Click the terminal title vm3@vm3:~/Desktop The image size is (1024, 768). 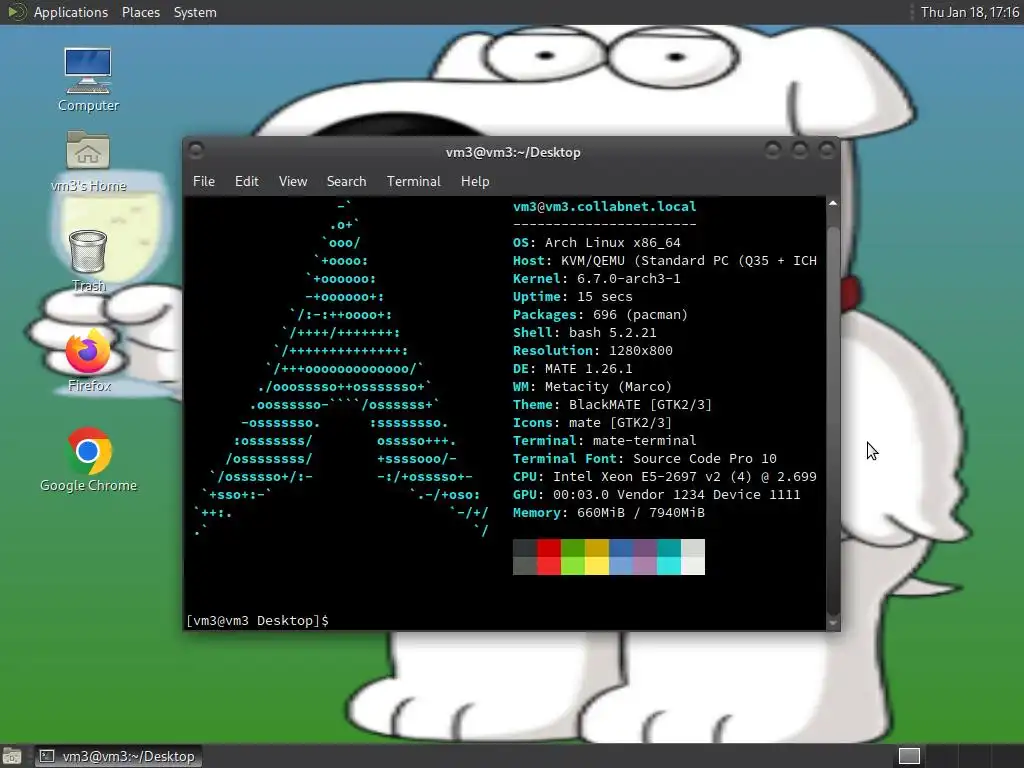click(x=513, y=152)
